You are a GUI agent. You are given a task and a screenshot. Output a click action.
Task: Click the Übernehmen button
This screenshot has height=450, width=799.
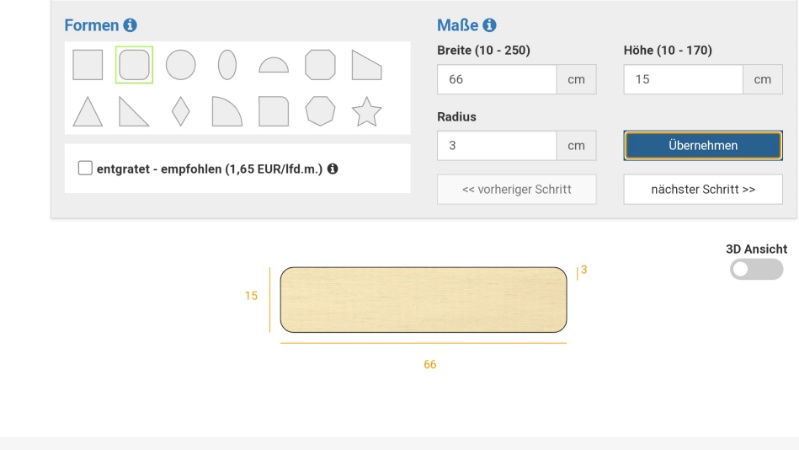point(703,145)
